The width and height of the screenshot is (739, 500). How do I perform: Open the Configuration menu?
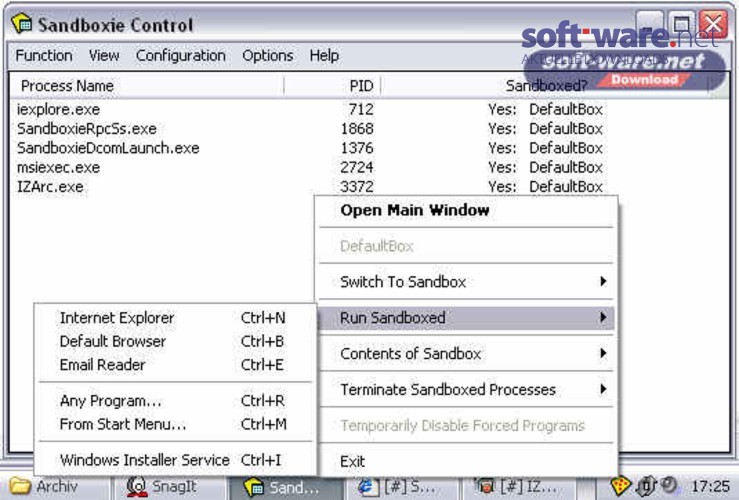pos(181,56)
